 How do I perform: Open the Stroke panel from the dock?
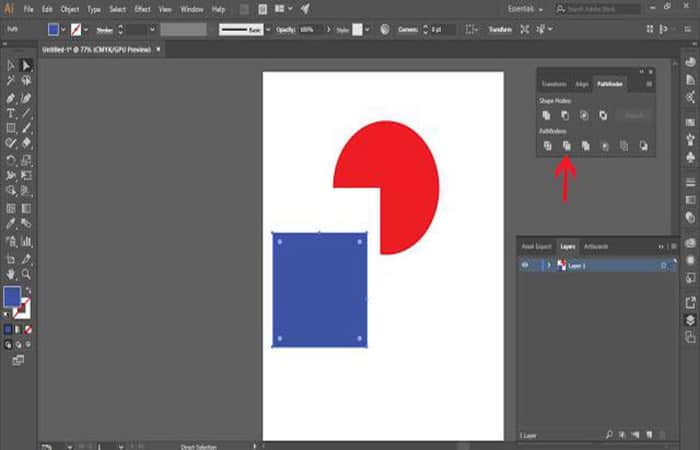pyautogui.click(x=690, y=183)
